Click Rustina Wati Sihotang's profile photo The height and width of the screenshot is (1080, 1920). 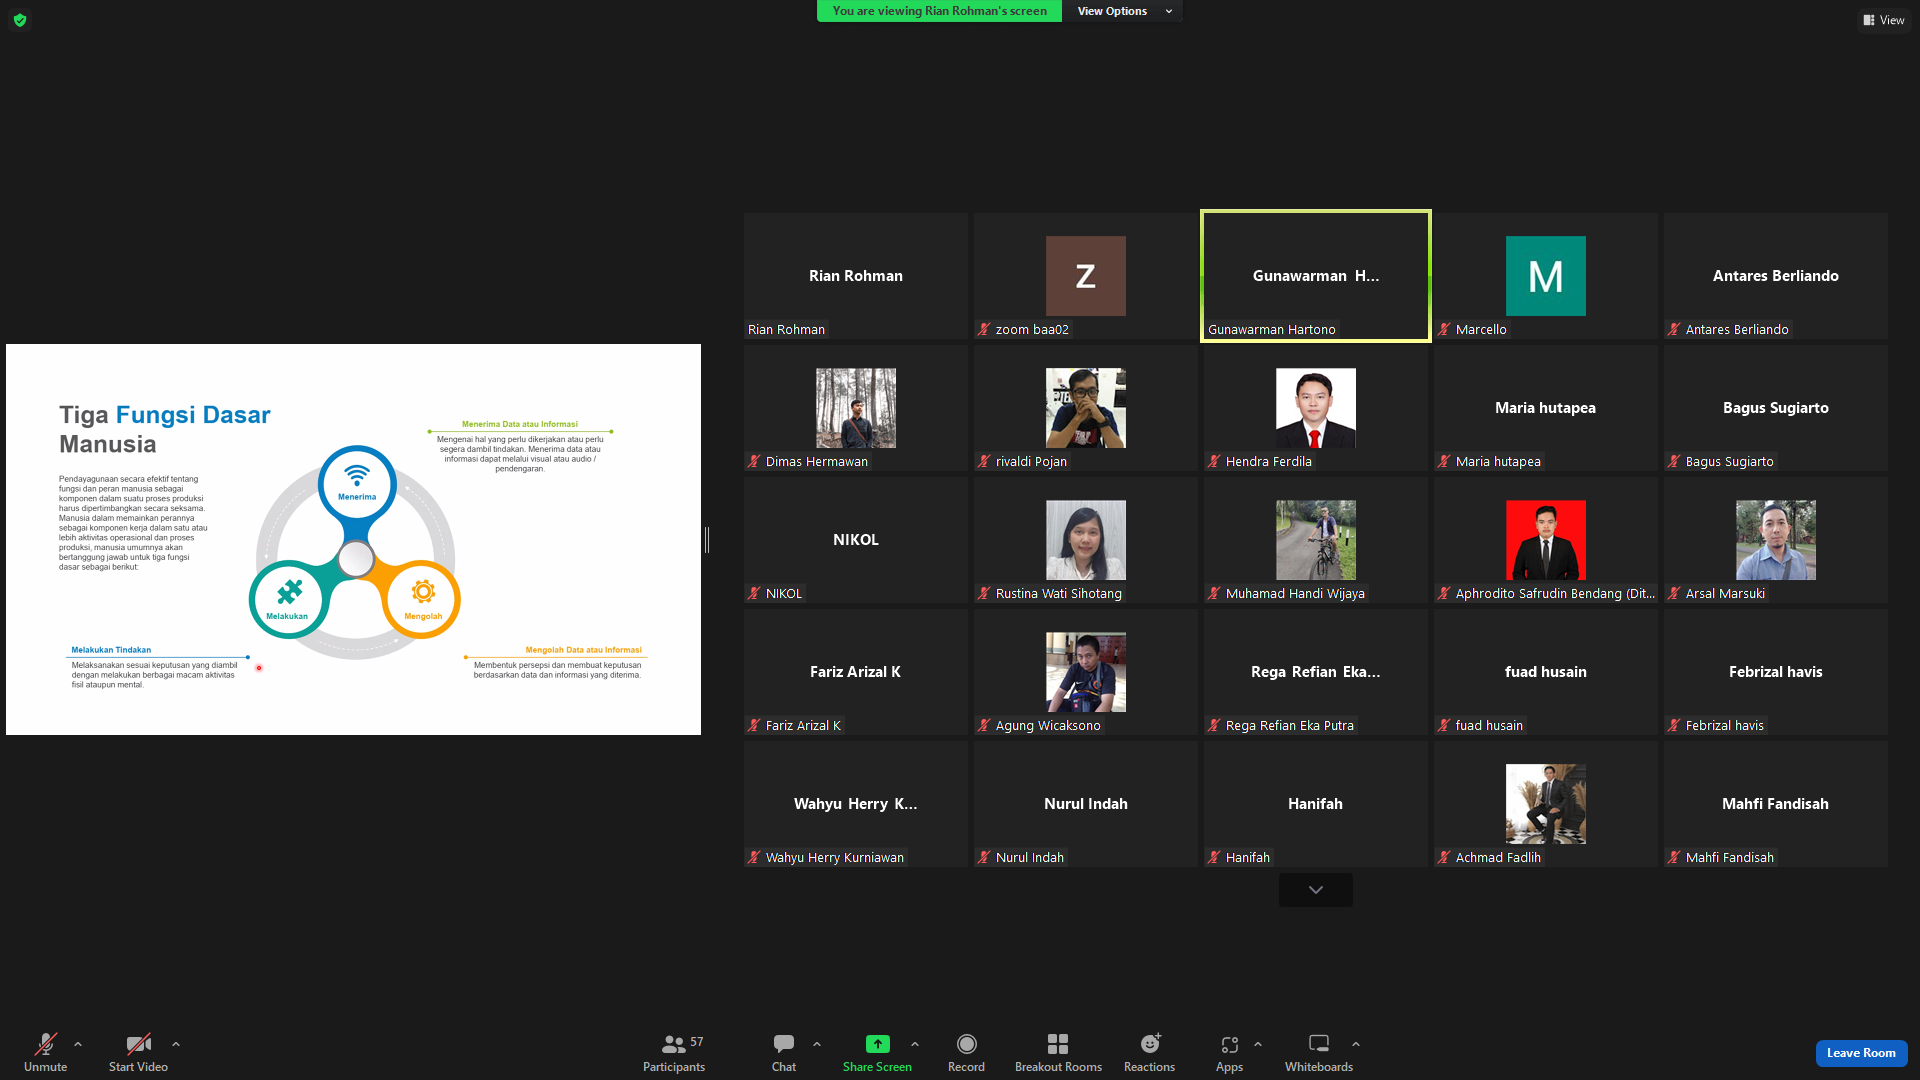click(1086, 540)
